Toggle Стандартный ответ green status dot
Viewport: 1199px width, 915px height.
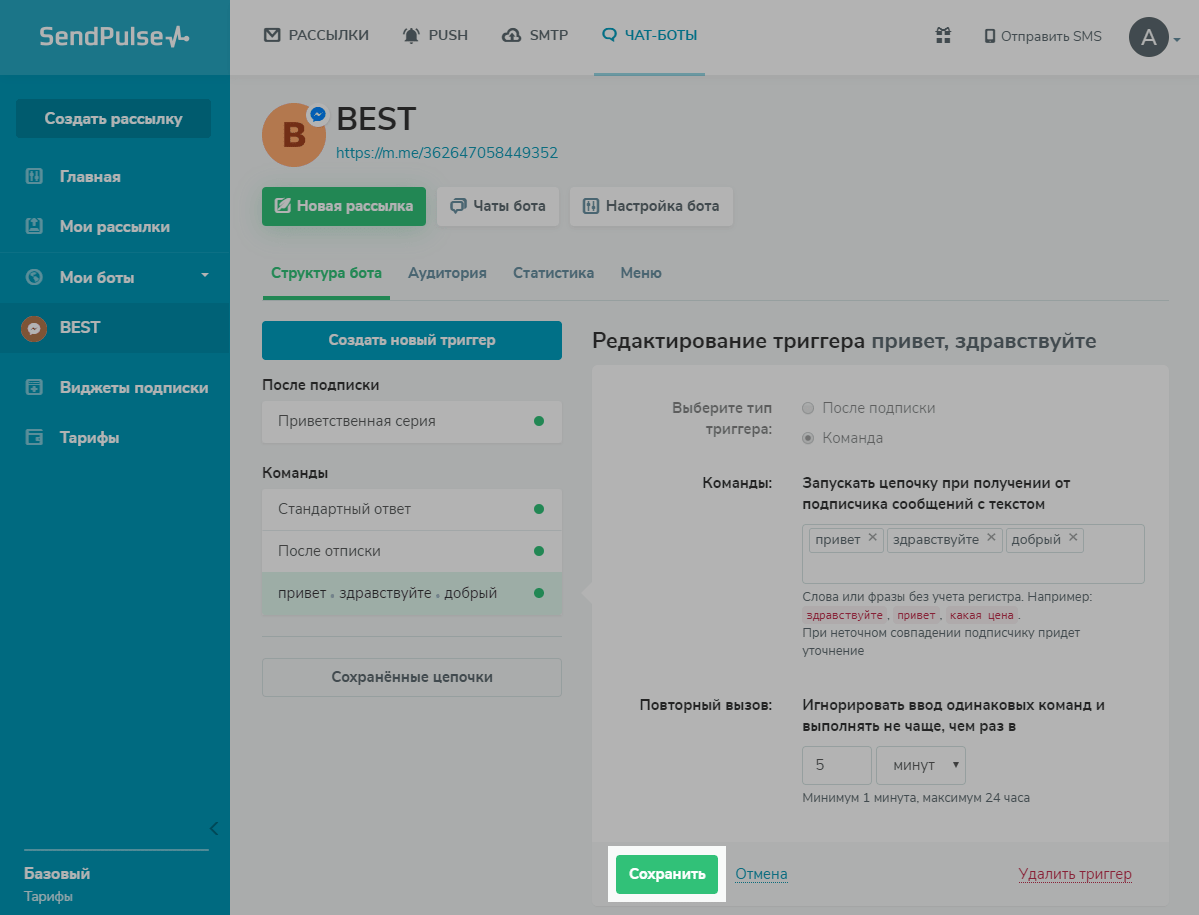point(539,509)
